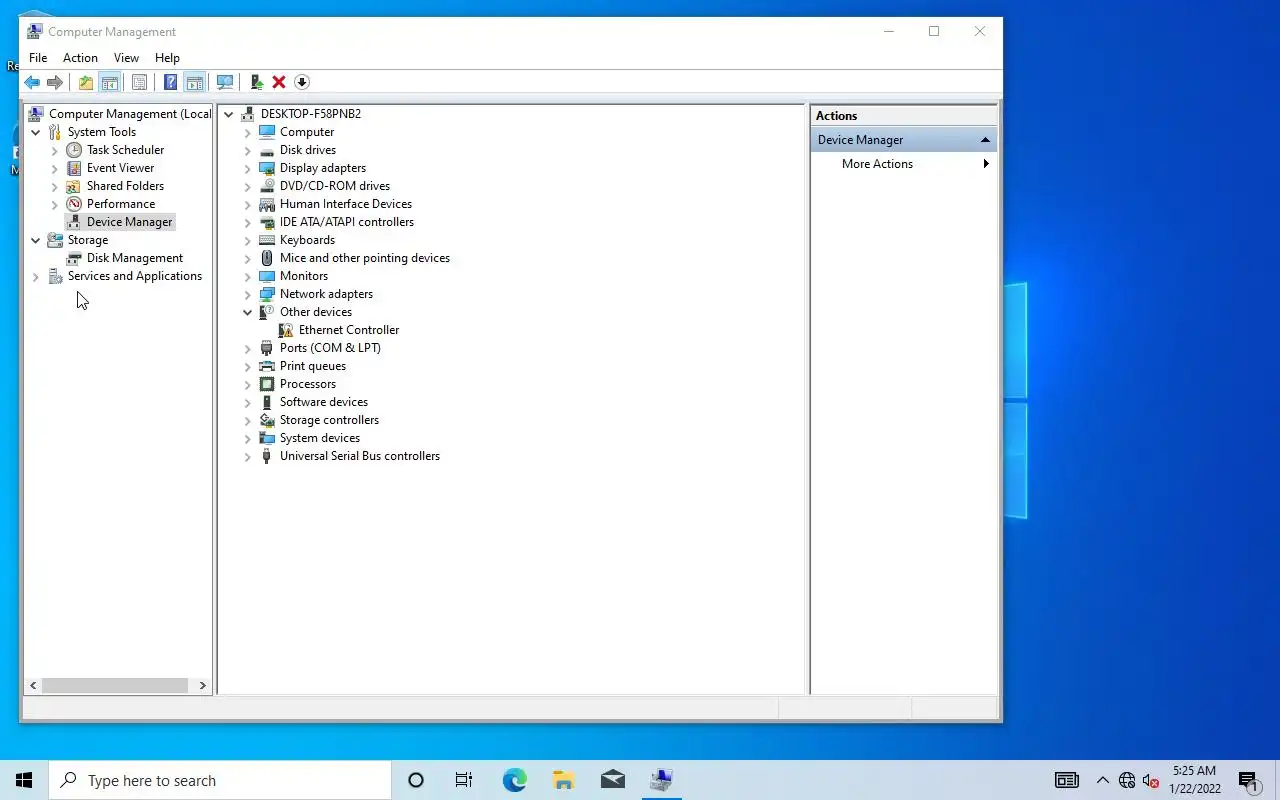Select the System devices category

[x=320, y=438]
